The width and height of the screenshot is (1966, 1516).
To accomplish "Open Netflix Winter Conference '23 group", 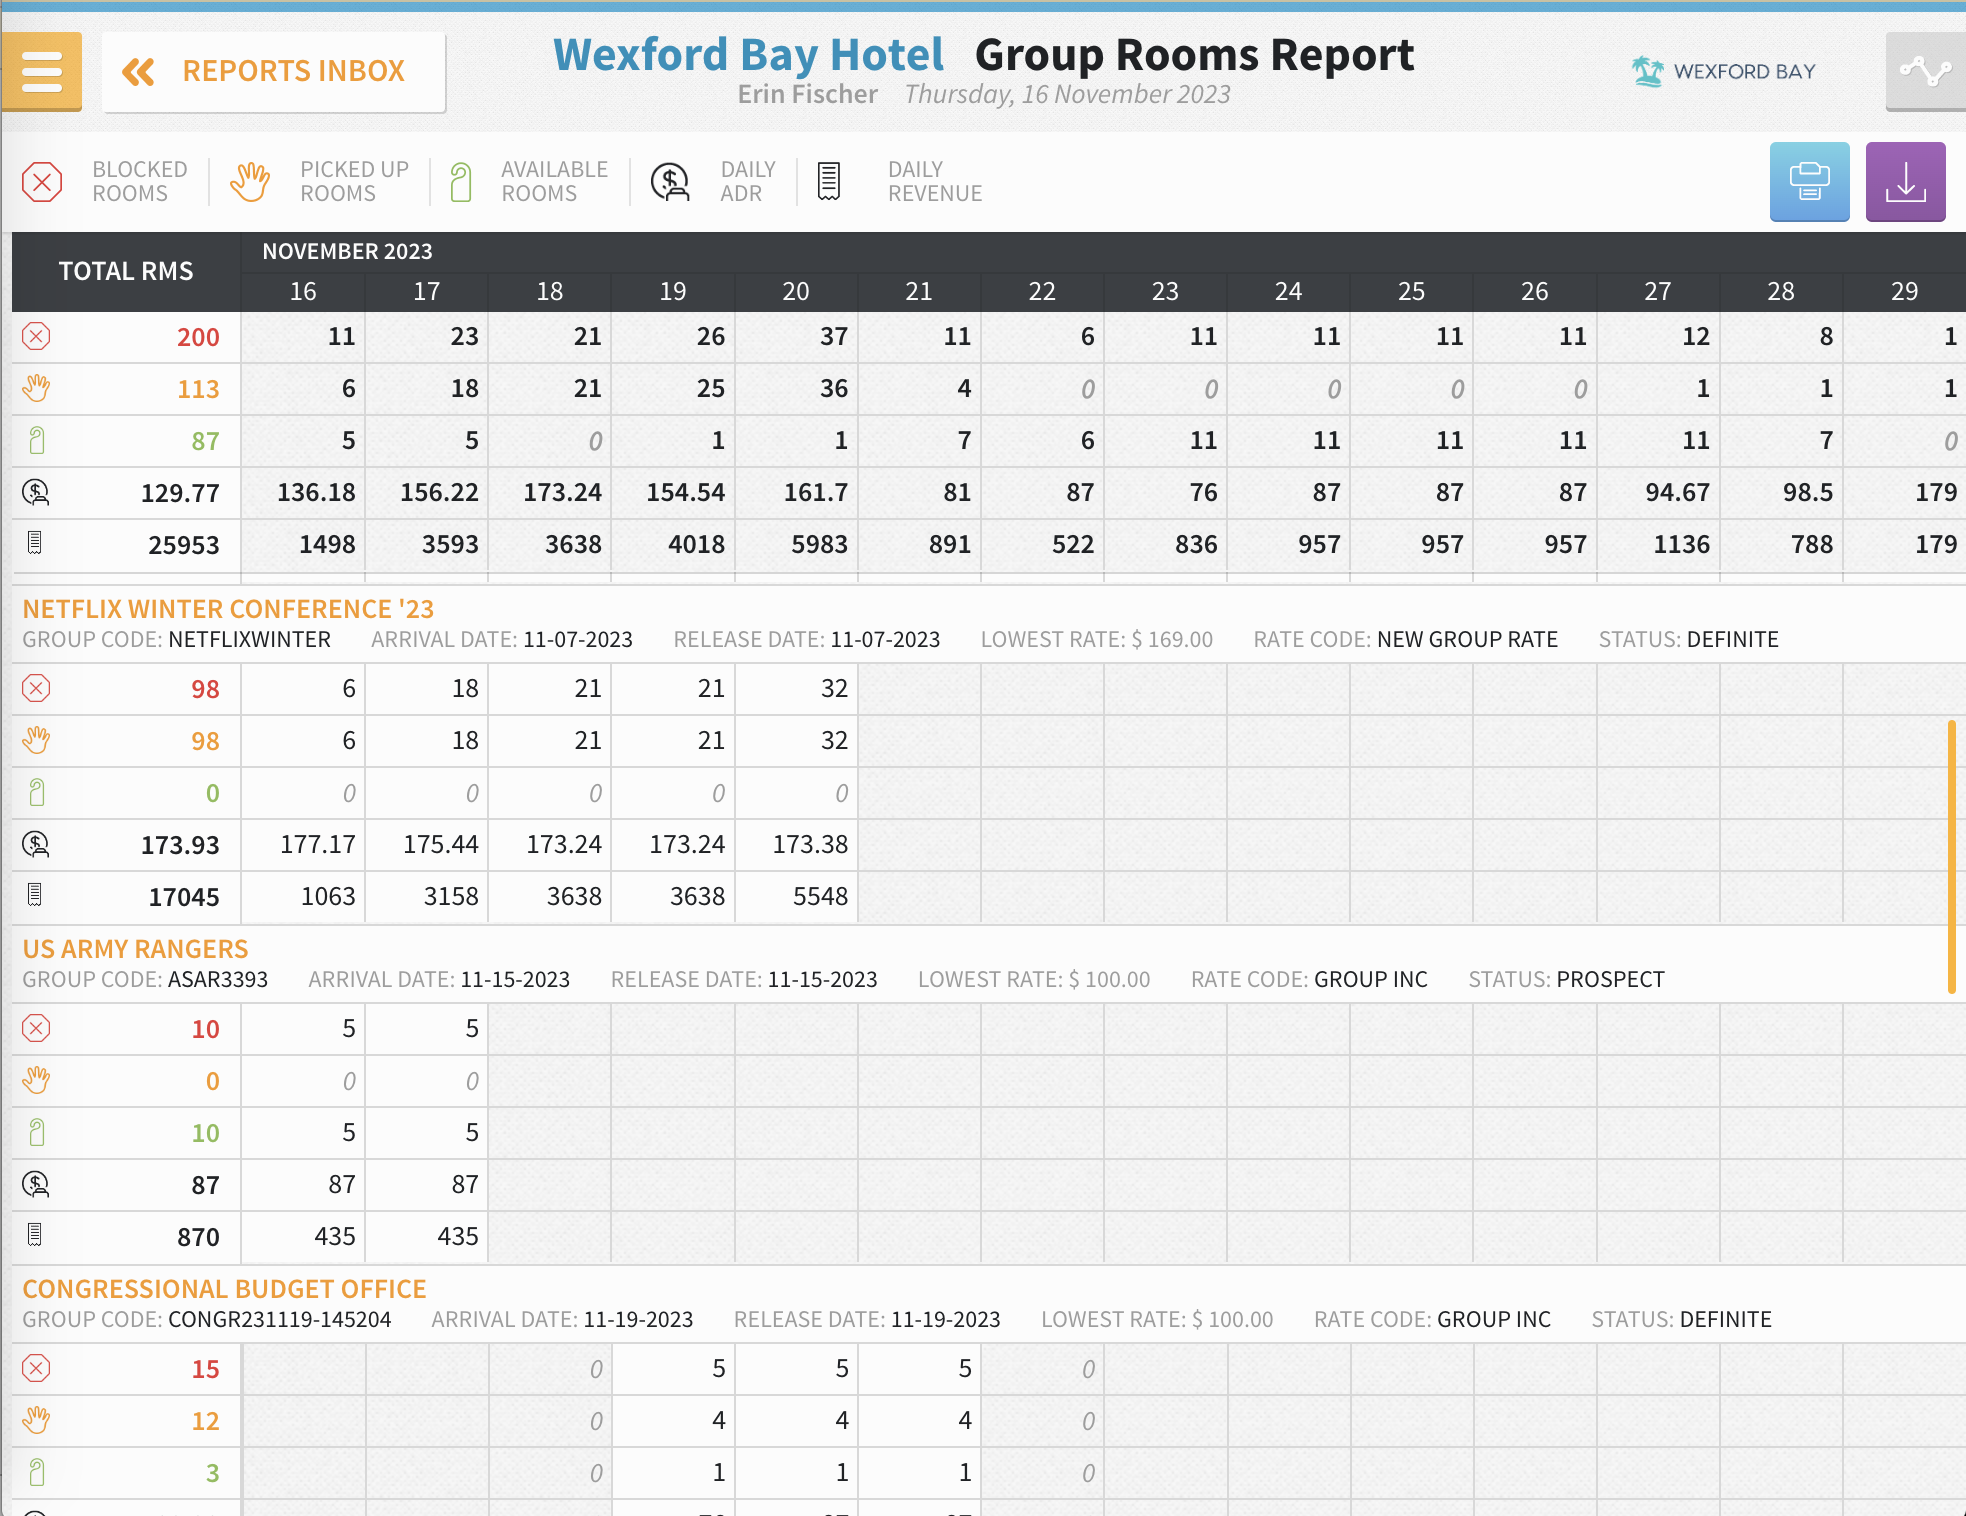I will 228,609.
